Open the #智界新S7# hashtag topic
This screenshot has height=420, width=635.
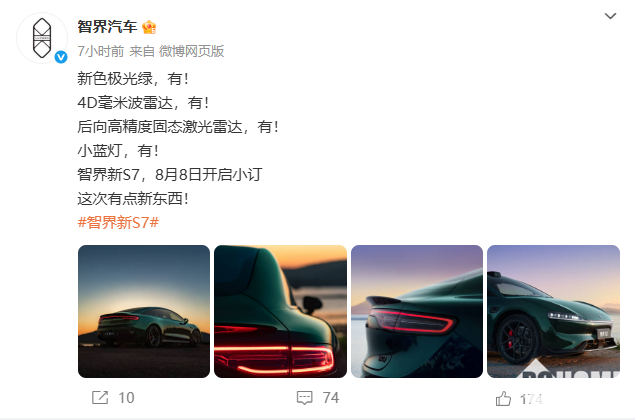pyautogui.click(x=118, y=223)
